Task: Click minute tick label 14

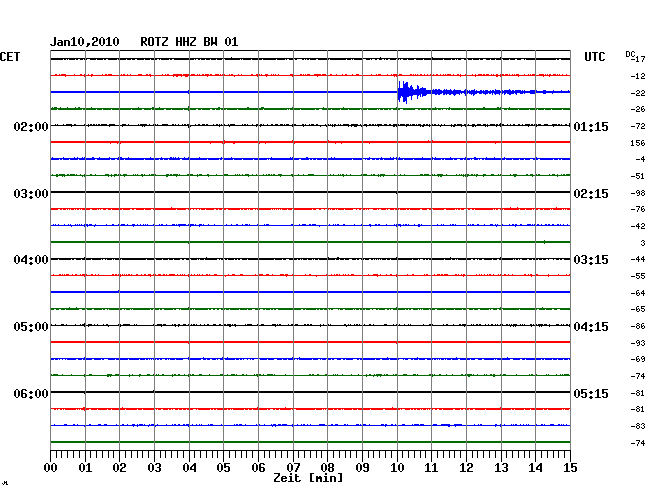Action: point(535,468)
